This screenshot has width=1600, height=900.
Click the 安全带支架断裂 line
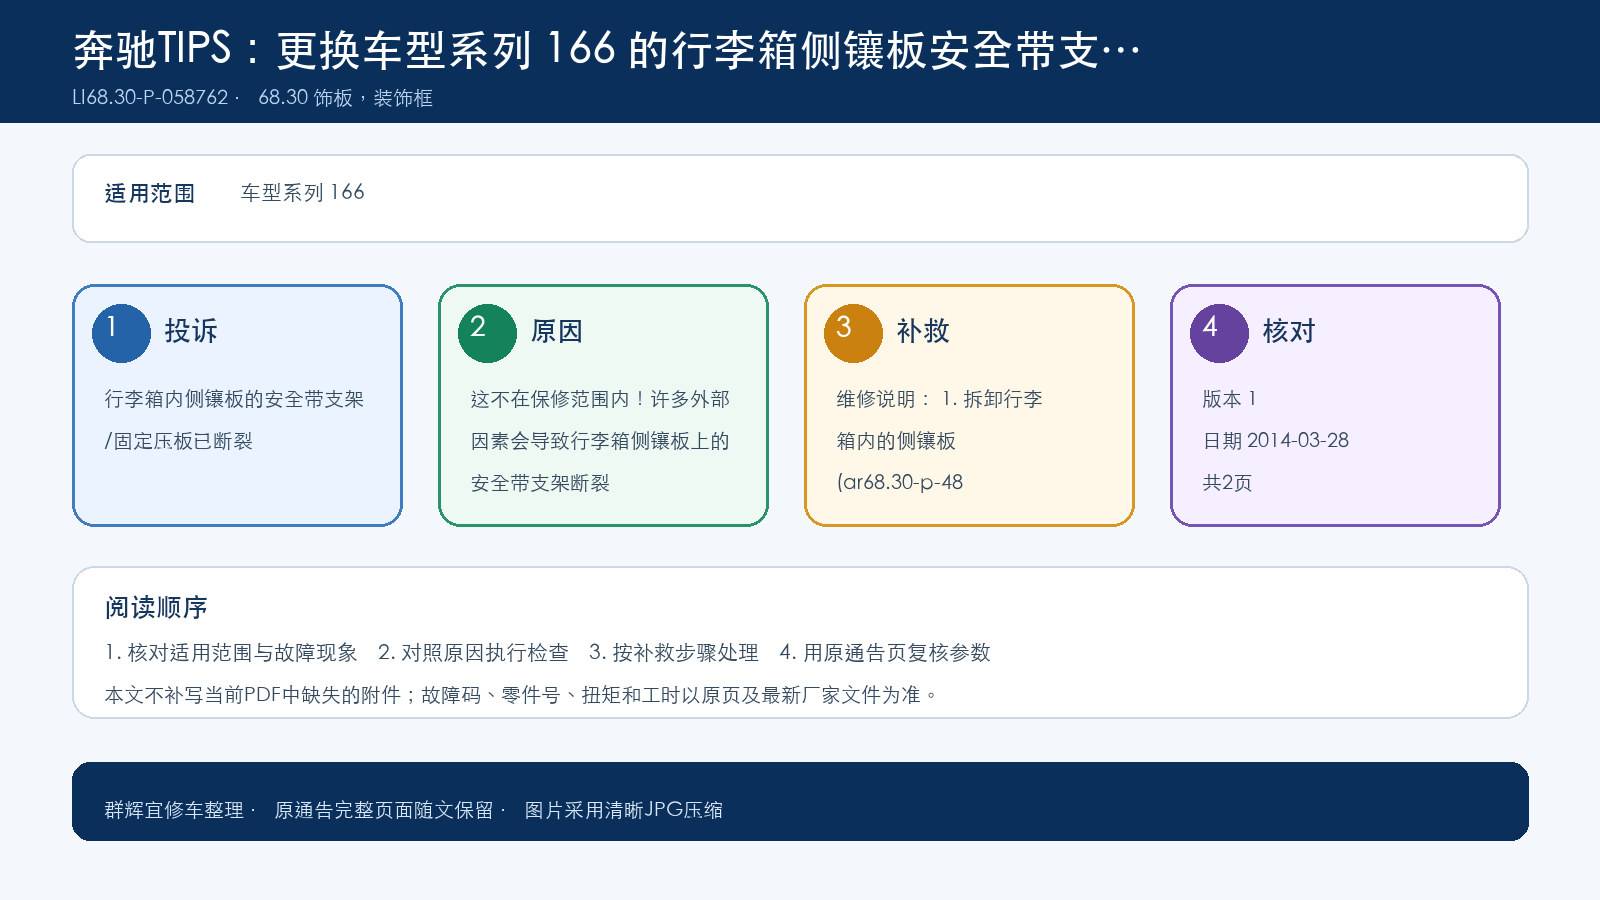tap(540, 483)
